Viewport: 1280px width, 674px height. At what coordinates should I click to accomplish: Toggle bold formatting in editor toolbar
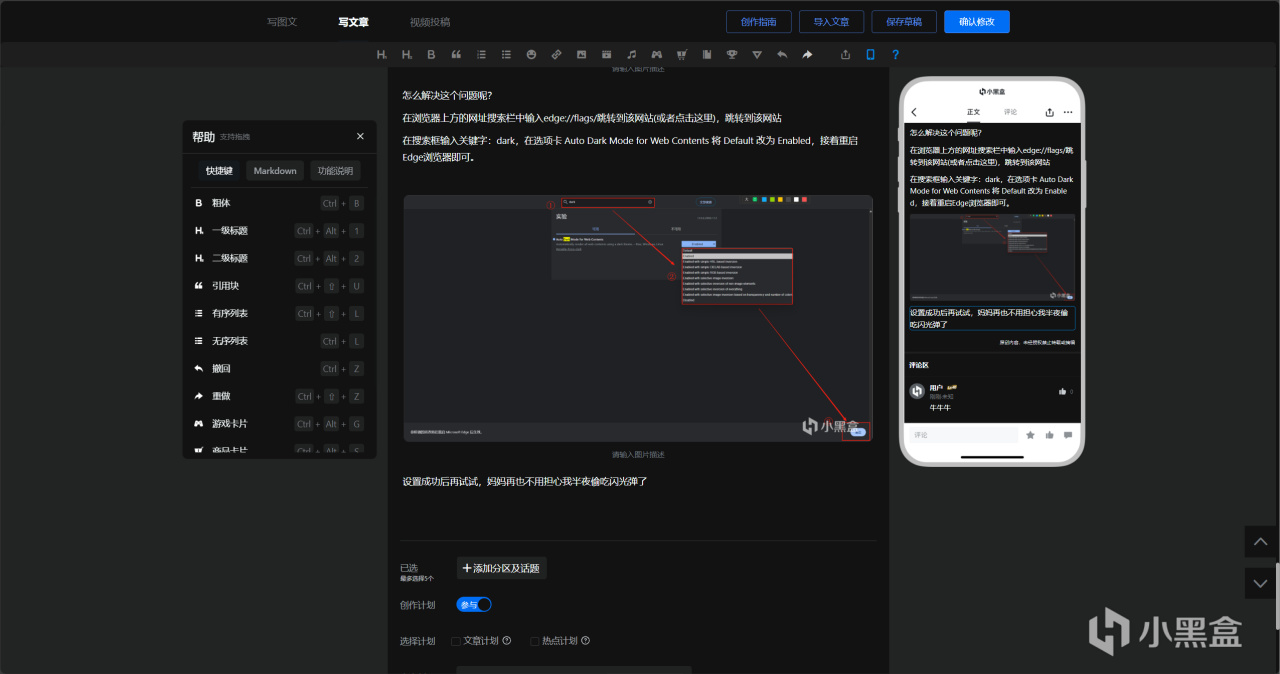(x=432, y=54)
